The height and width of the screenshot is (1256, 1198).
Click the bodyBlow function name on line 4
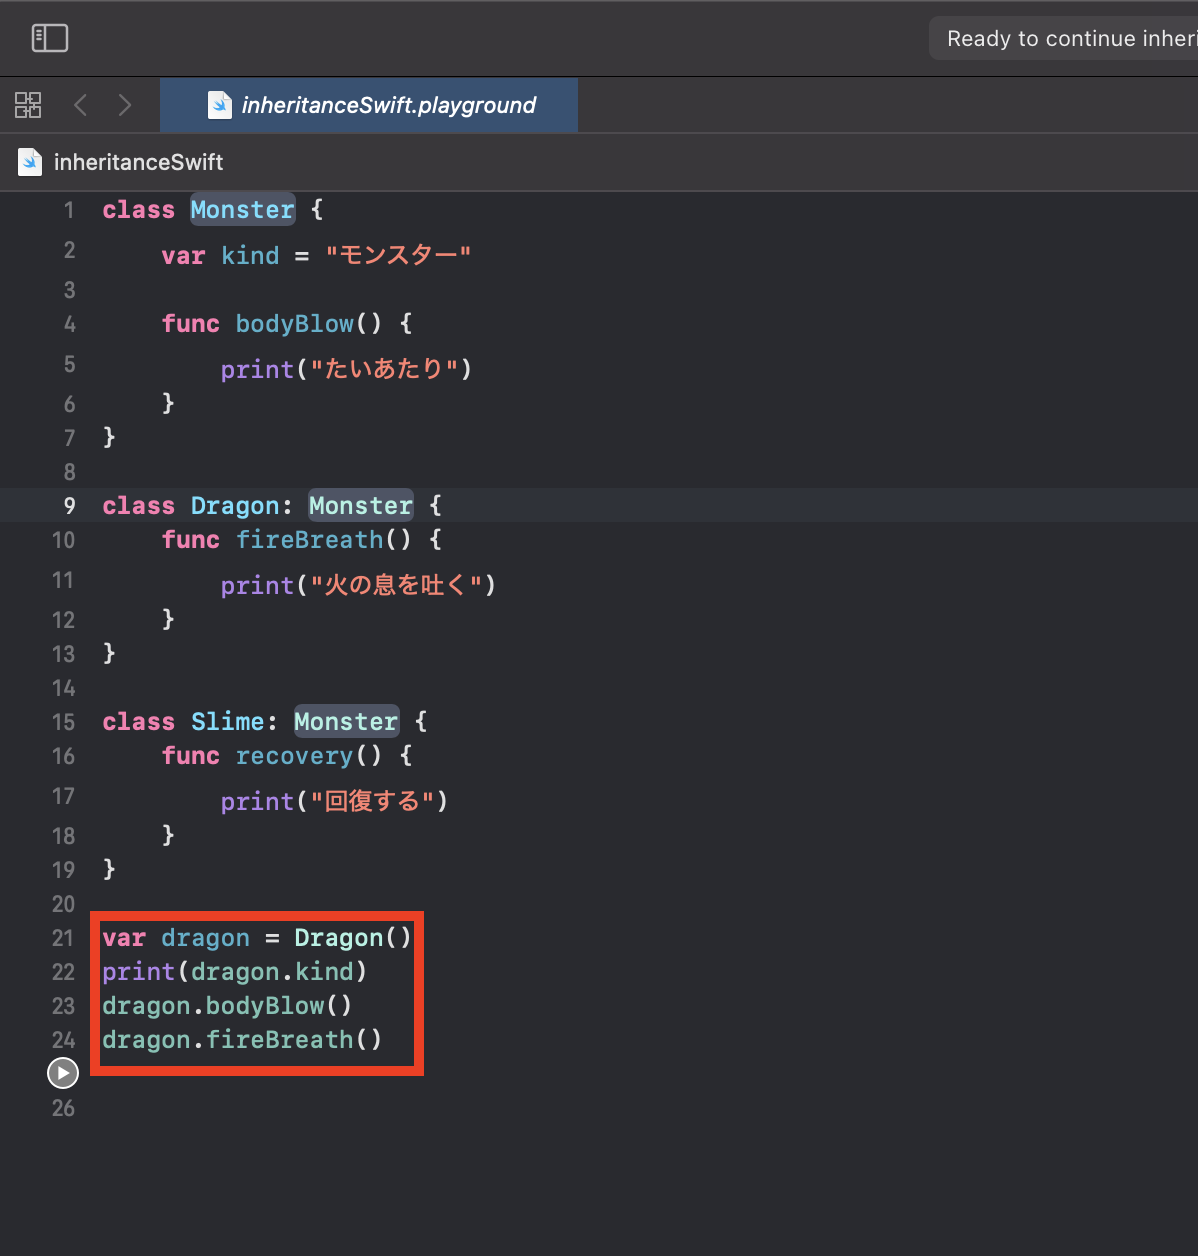[295, 324]
